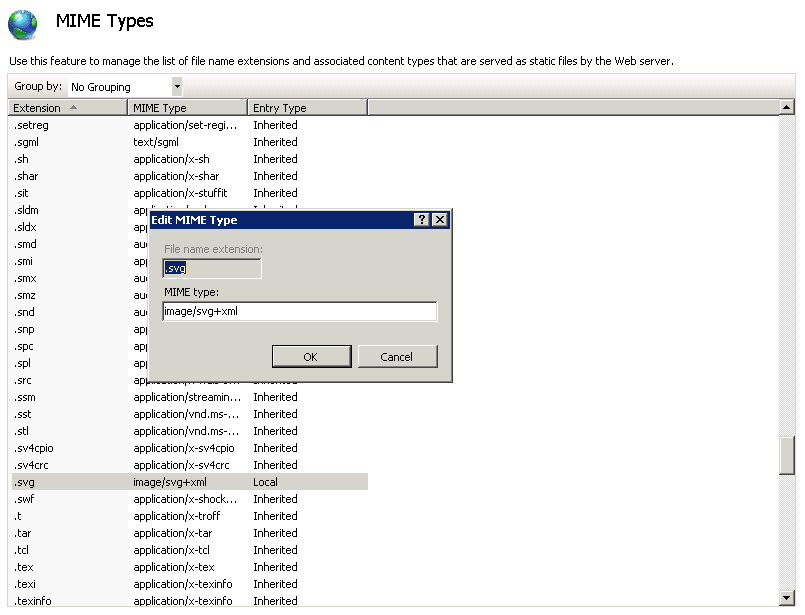Select the .sv4crc extension row
Viewport: 805px width, 615px height.
click(x=32, y=465)
